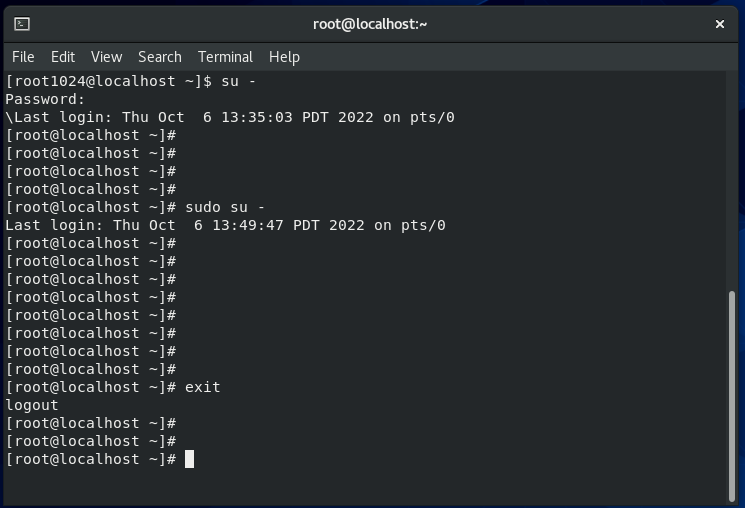Image resolution: width=745 pixels, height=508 pixels.
Task: Open the File menu
Action: (x=23, y=57)
